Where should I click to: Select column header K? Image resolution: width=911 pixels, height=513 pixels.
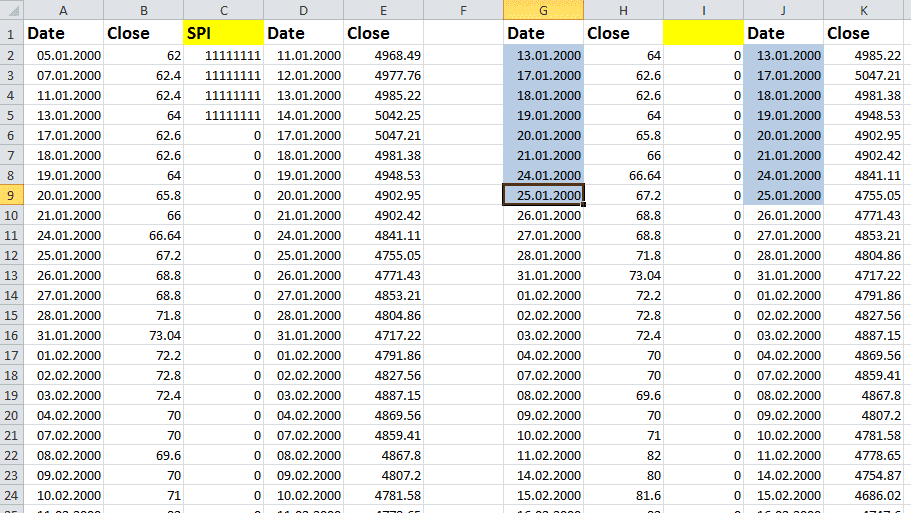(x=866, y=9)
